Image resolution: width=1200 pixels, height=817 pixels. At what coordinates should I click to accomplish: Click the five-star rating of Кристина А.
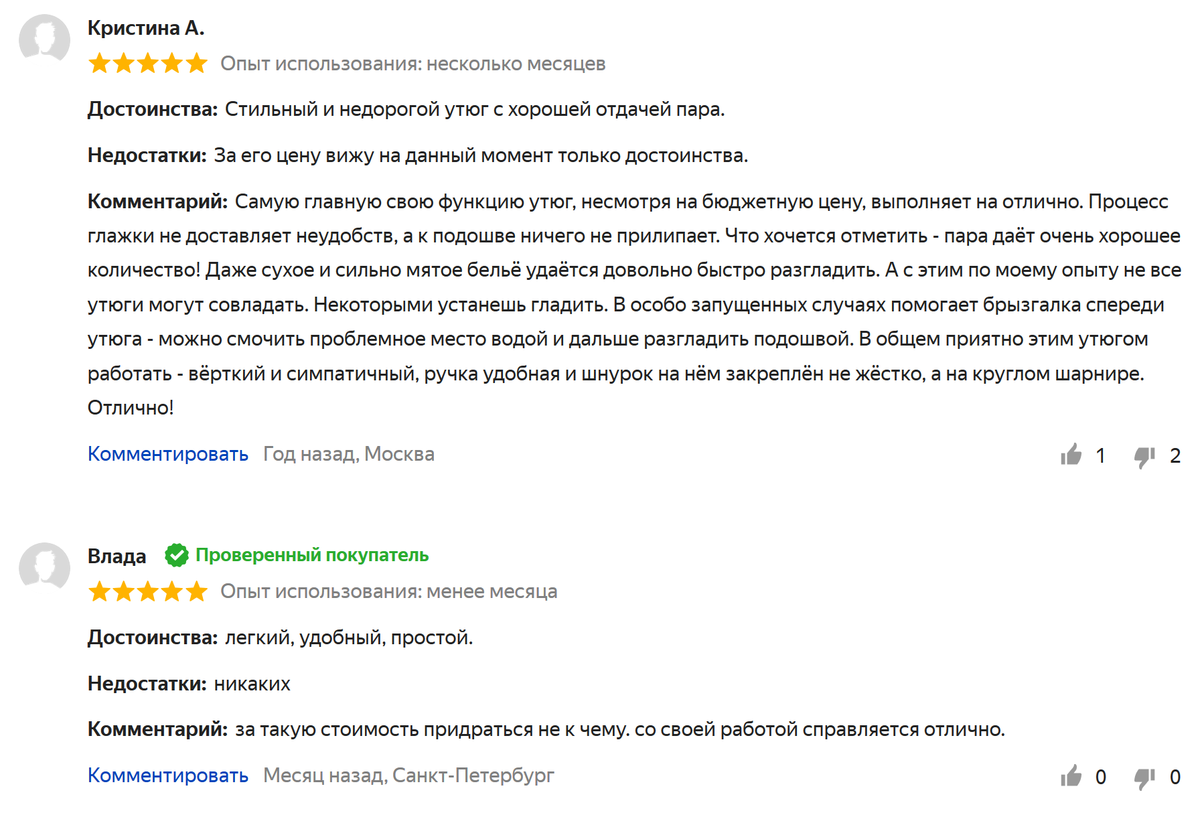click(147, 64)
